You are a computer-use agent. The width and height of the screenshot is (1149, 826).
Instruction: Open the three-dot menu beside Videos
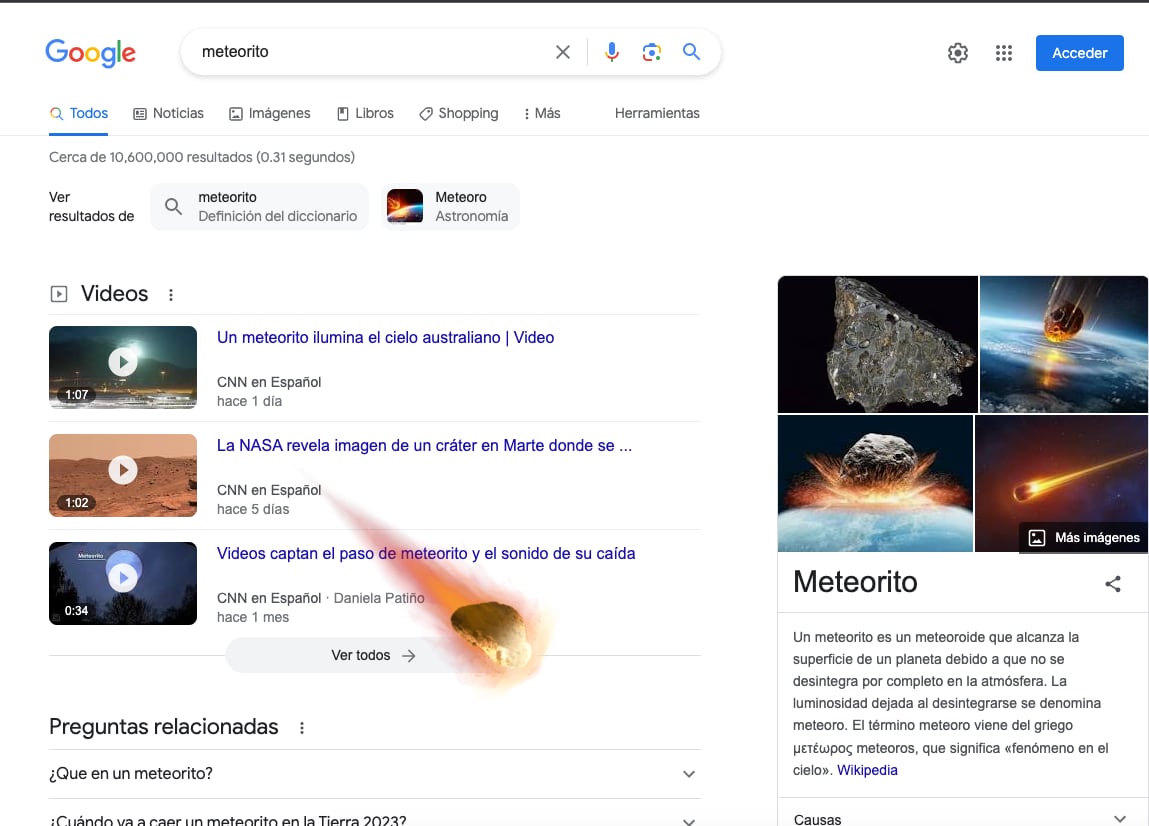pos(171,293)
